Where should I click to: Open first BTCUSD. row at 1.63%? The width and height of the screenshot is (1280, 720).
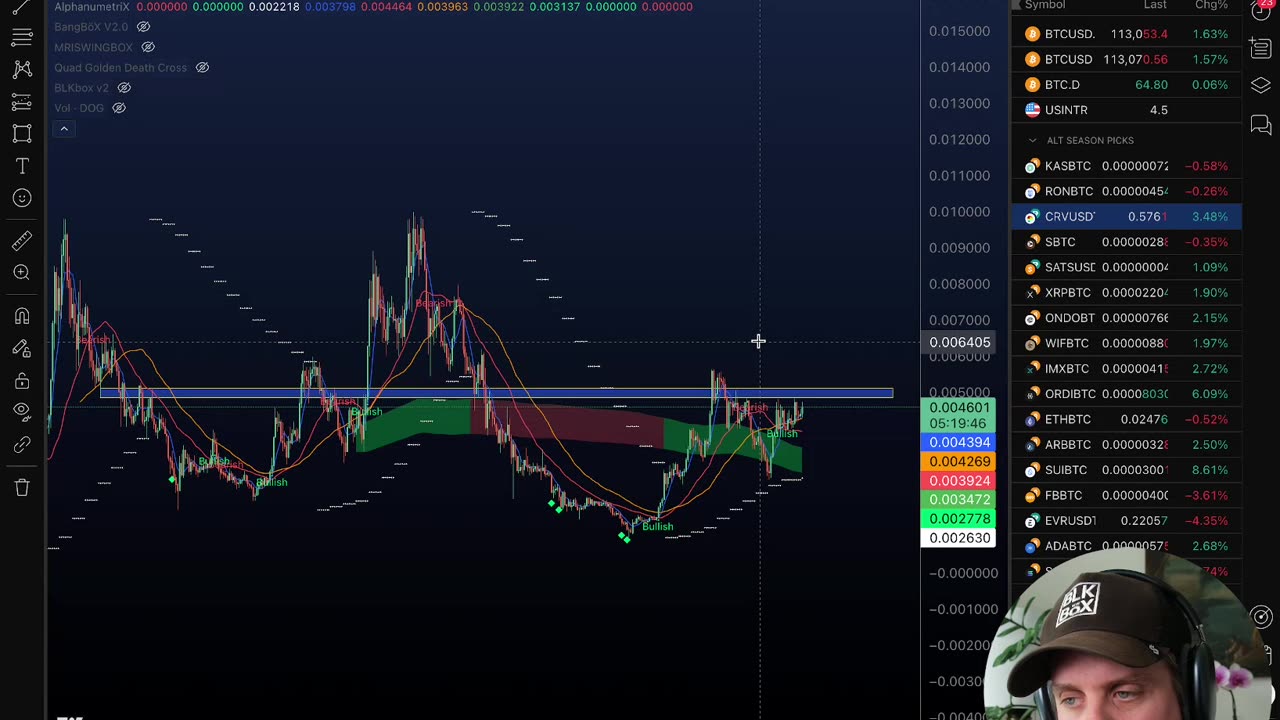coord(1127,34)
